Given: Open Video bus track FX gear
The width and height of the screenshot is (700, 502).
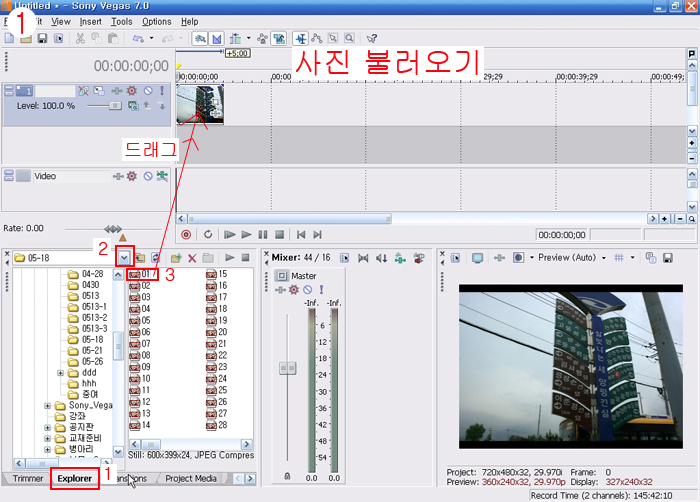Looking at the screenshot, I should pos(132,176).
